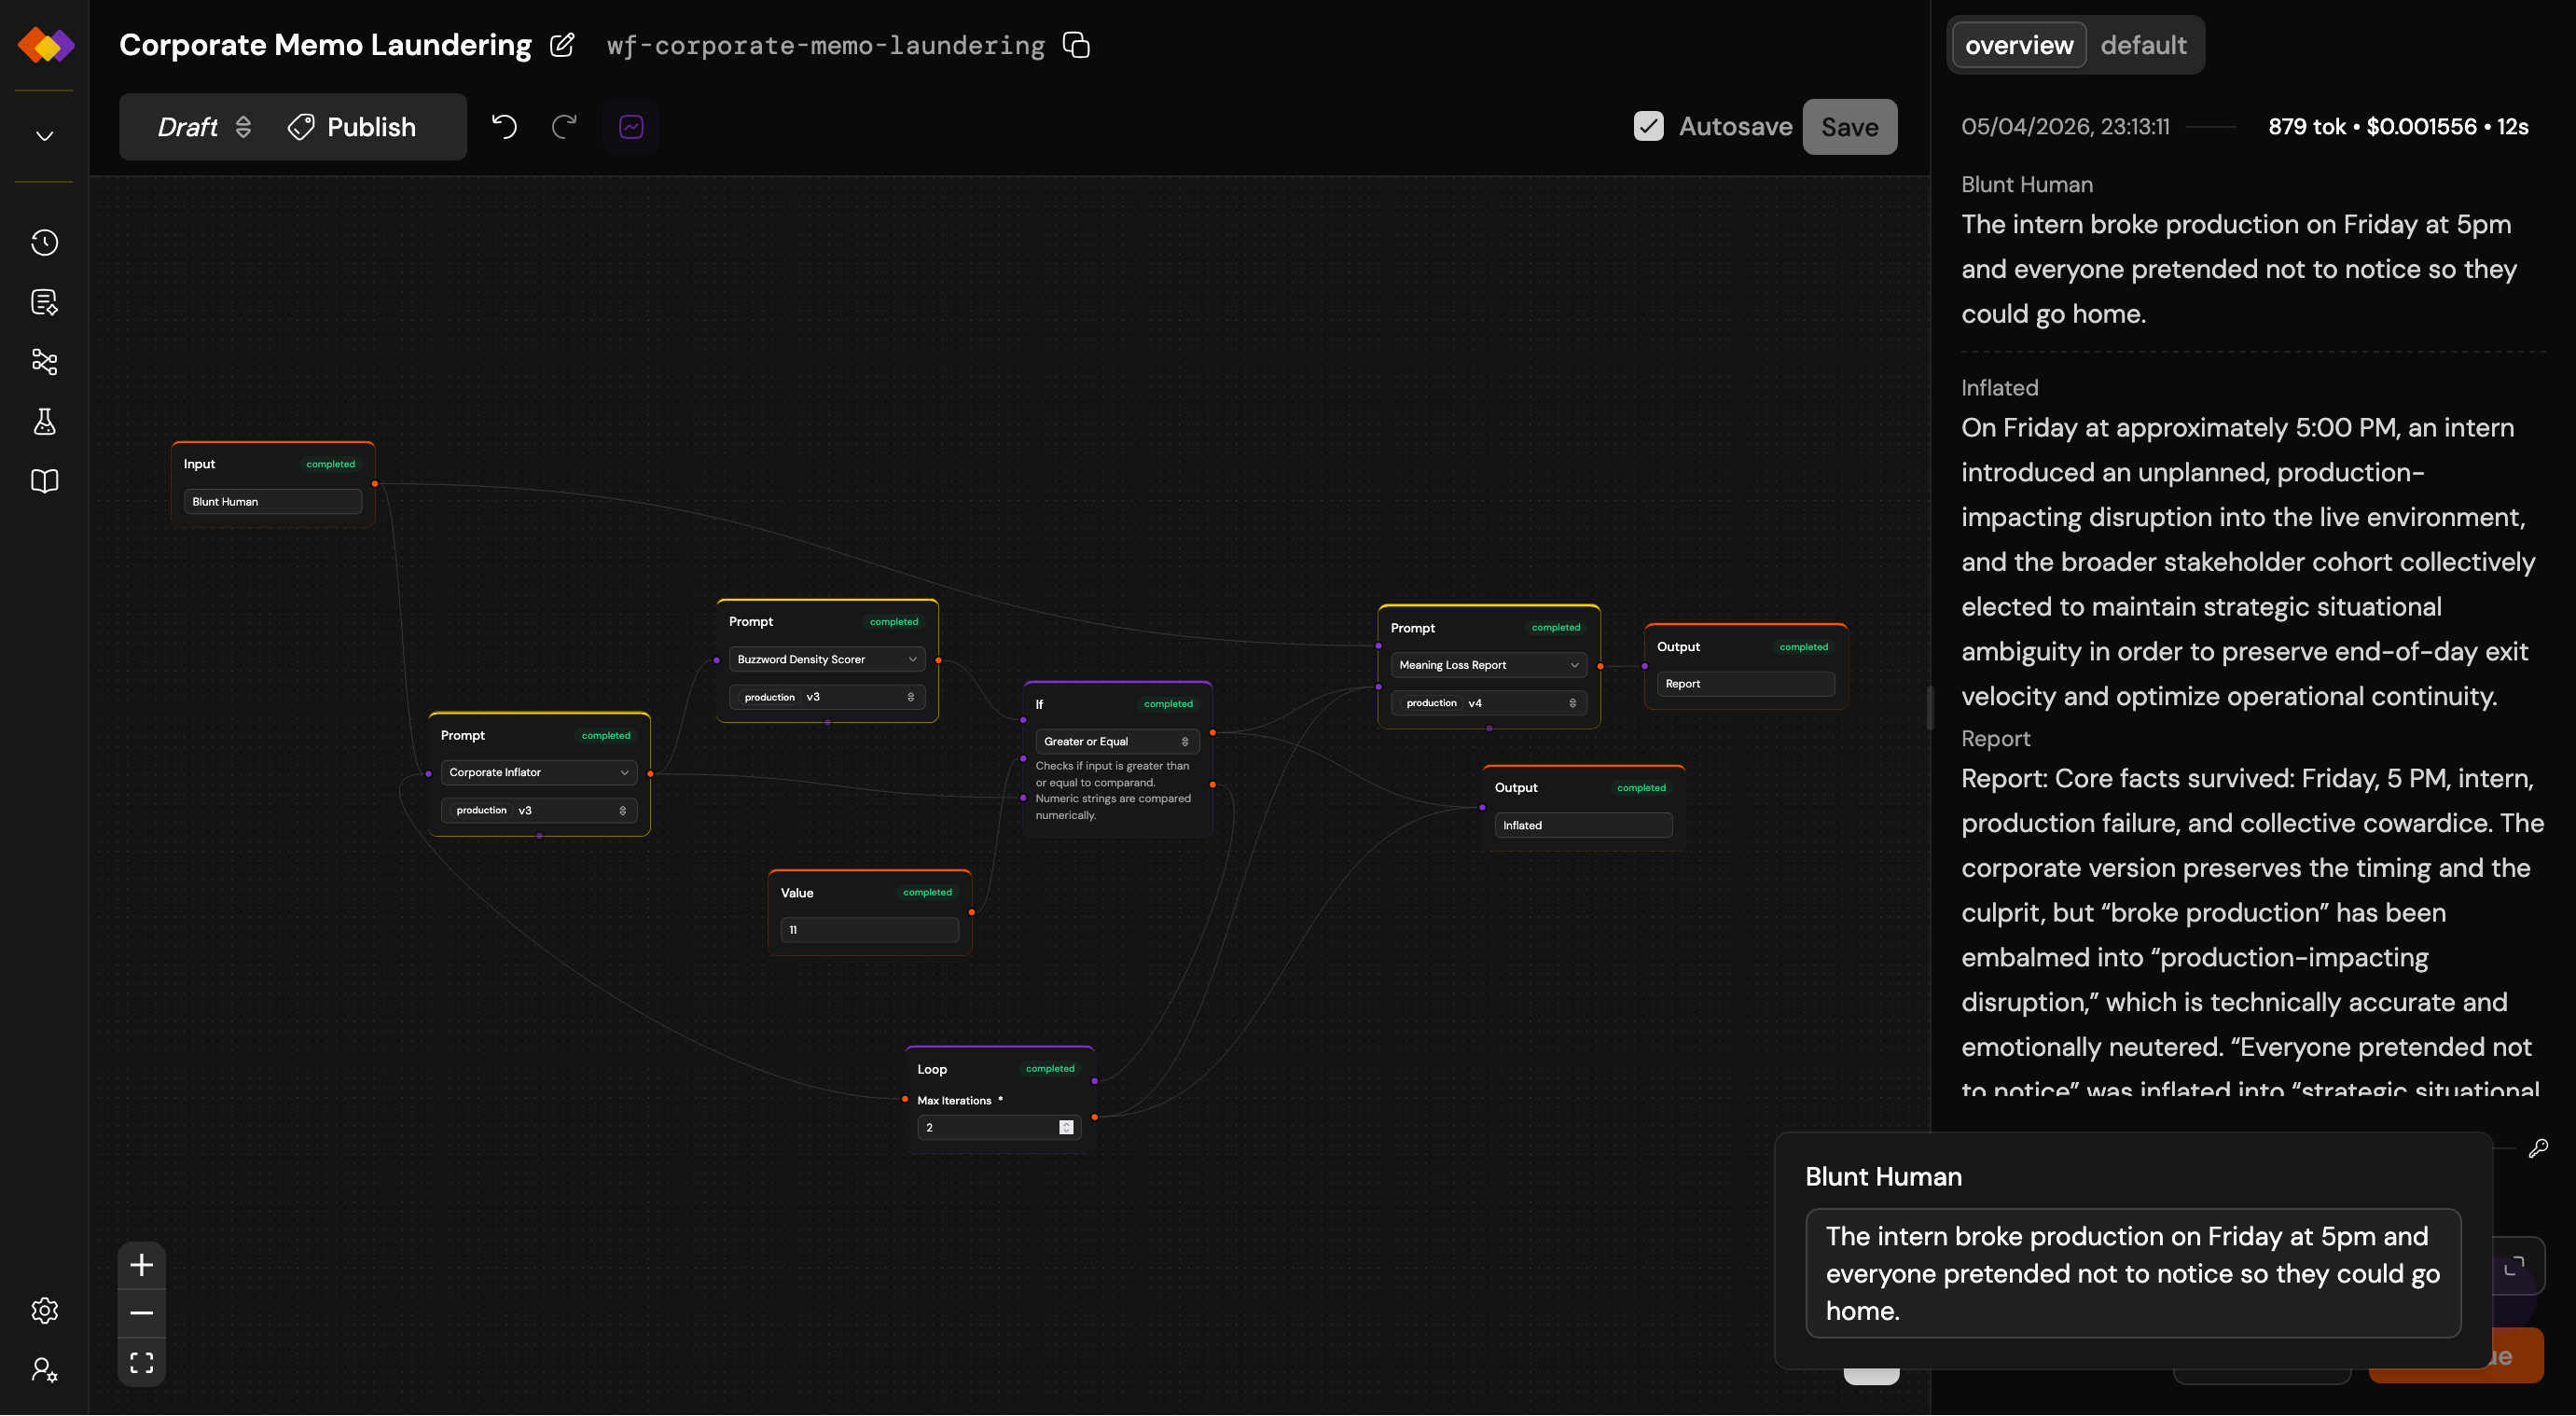The height and width of the screenshot is (1416, 2576).
Task: Click the redo arrow icon
Action: 564,126
